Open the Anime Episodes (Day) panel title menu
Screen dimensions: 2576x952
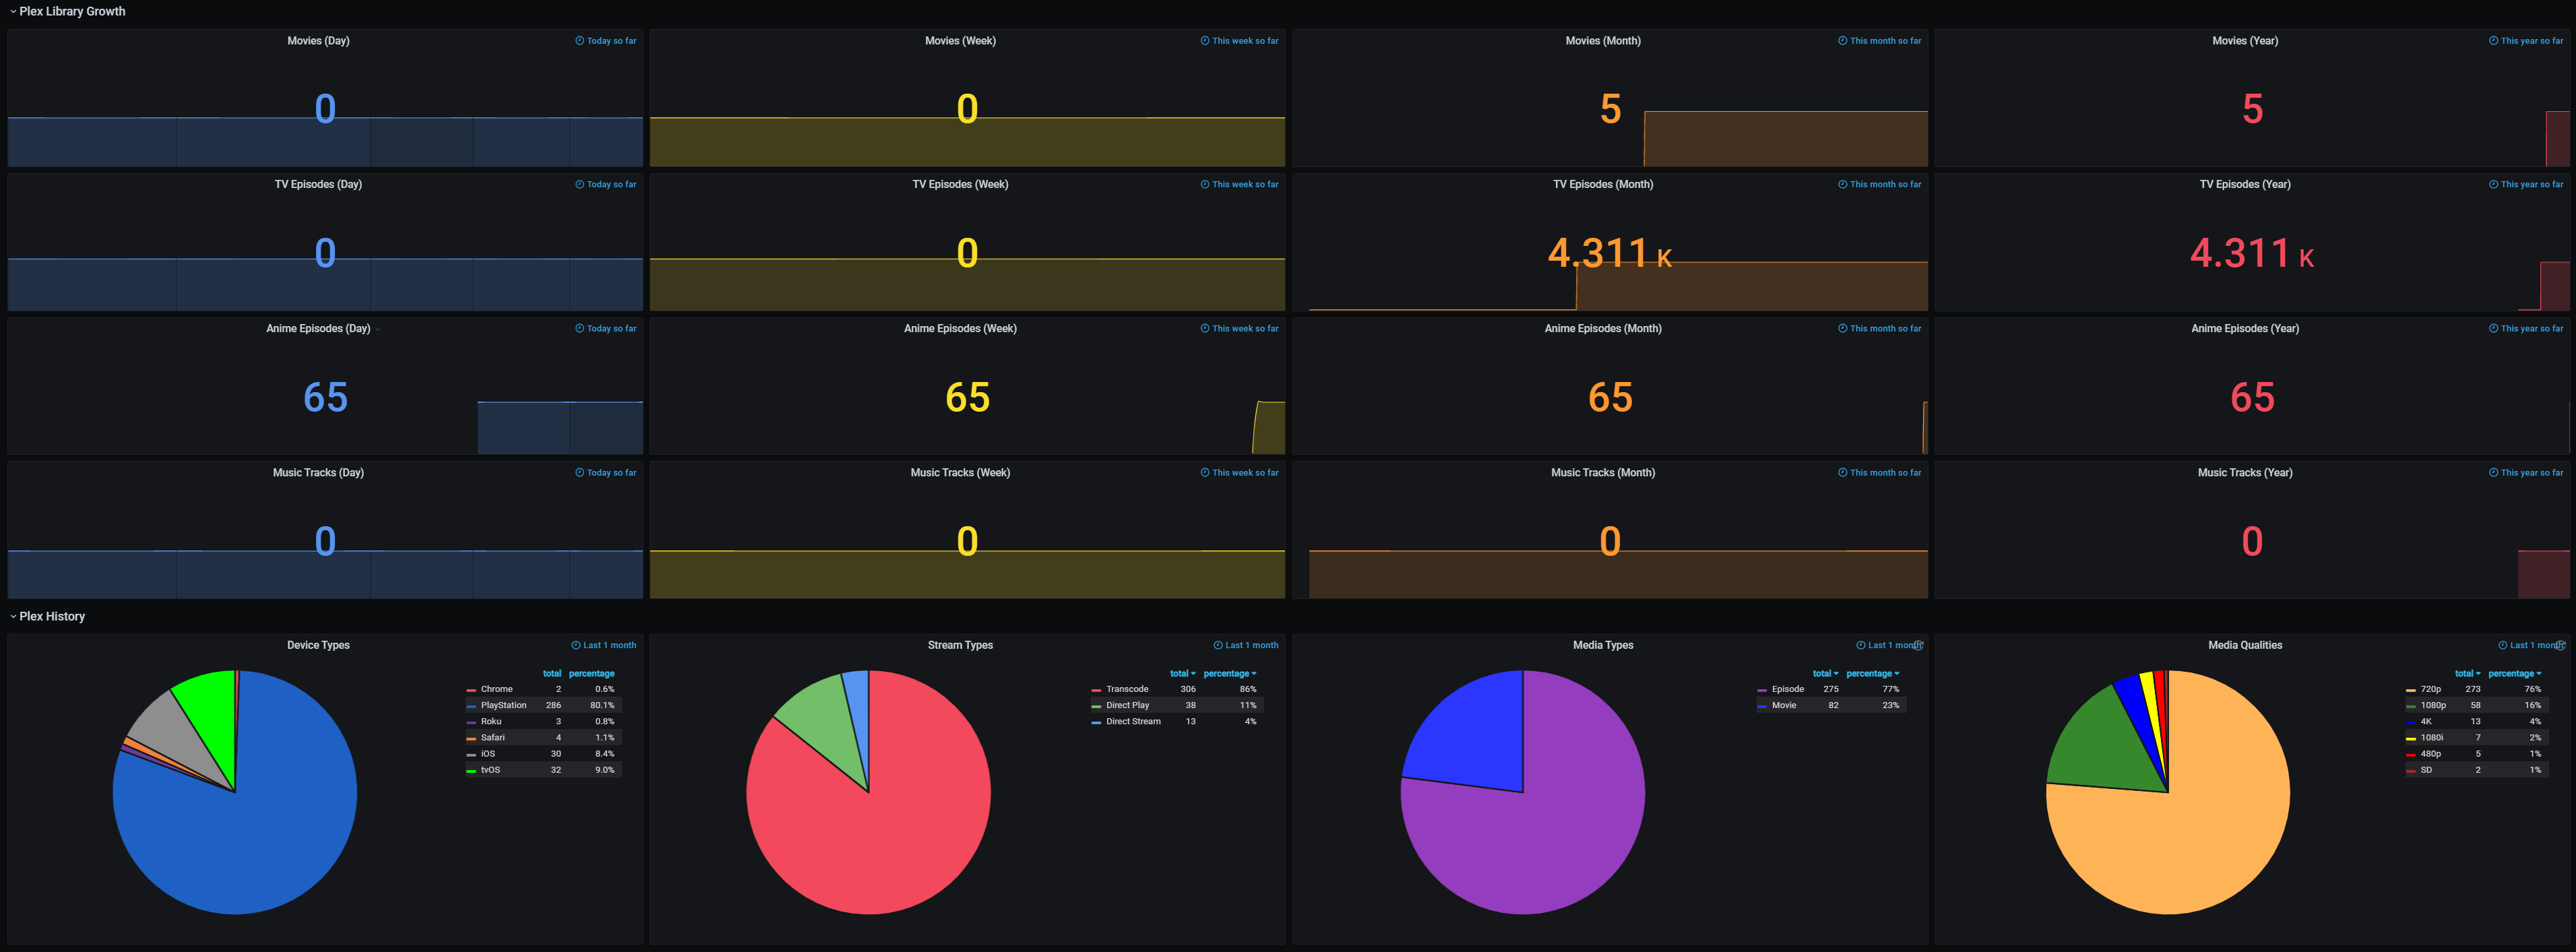click(318, 328)
